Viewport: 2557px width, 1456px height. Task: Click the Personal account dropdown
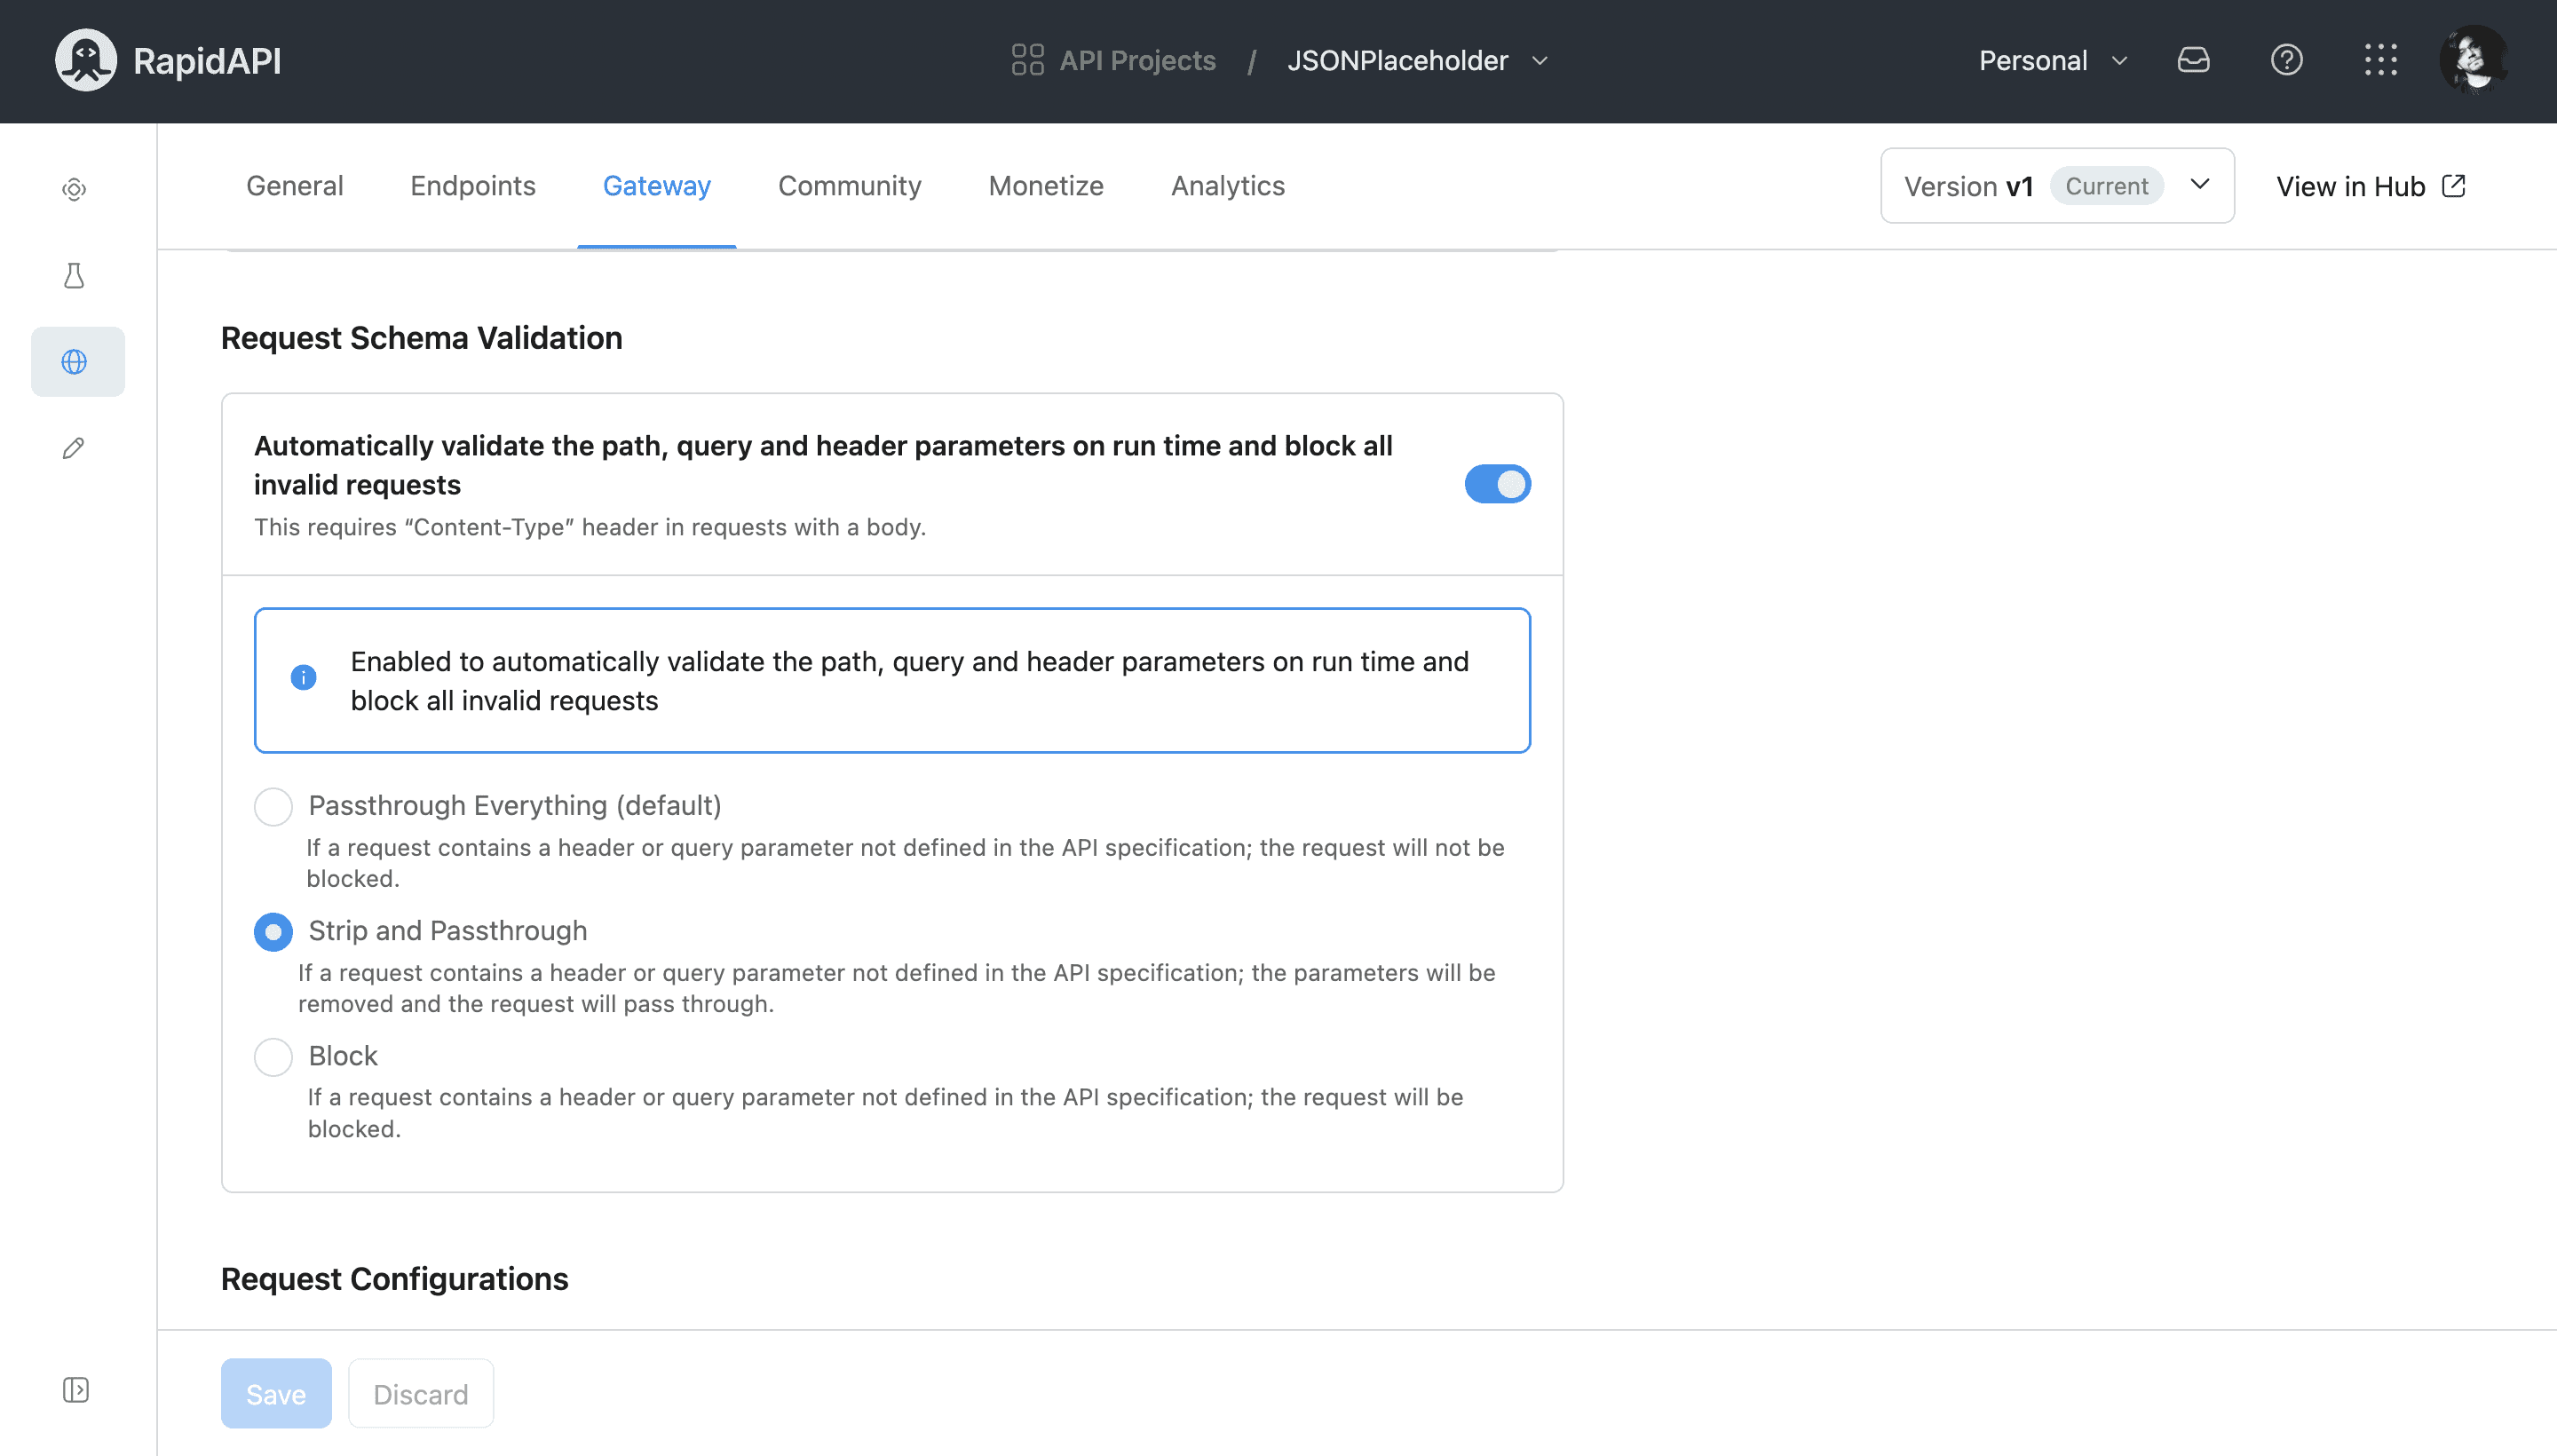pyautogui.click(x=2053, y=61)
